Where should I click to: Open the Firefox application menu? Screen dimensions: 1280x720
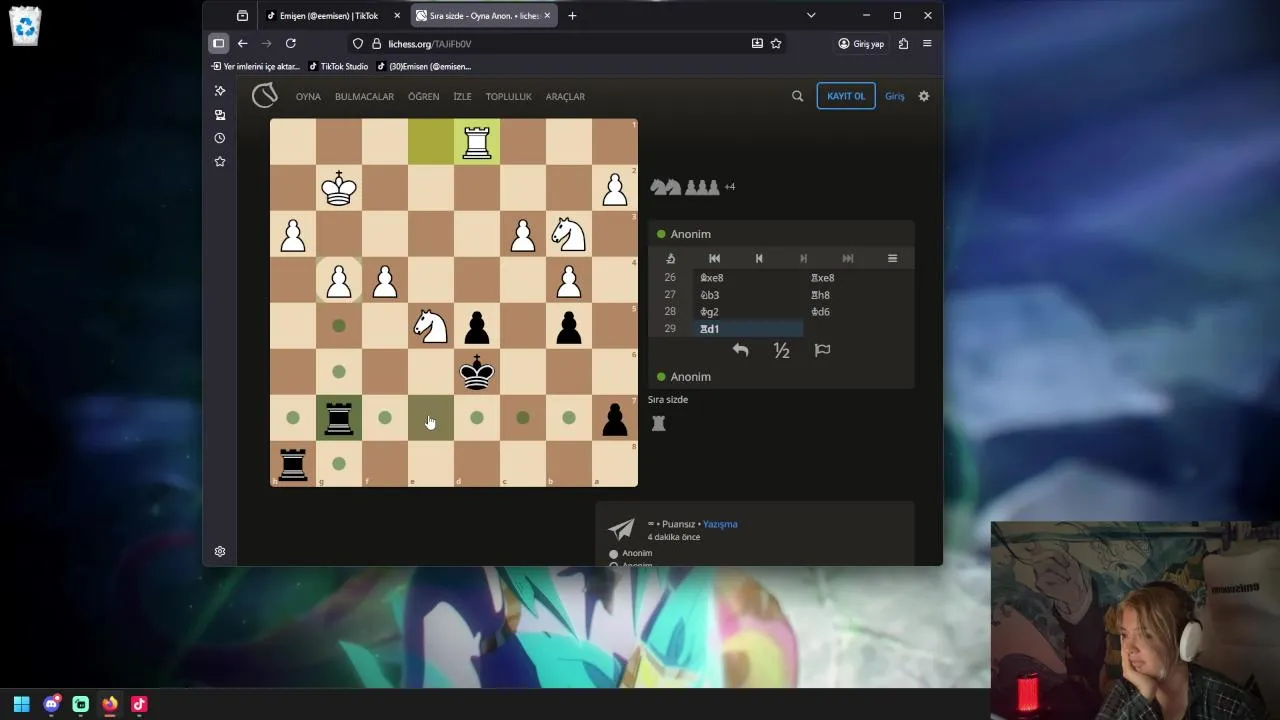pos(927,44)
